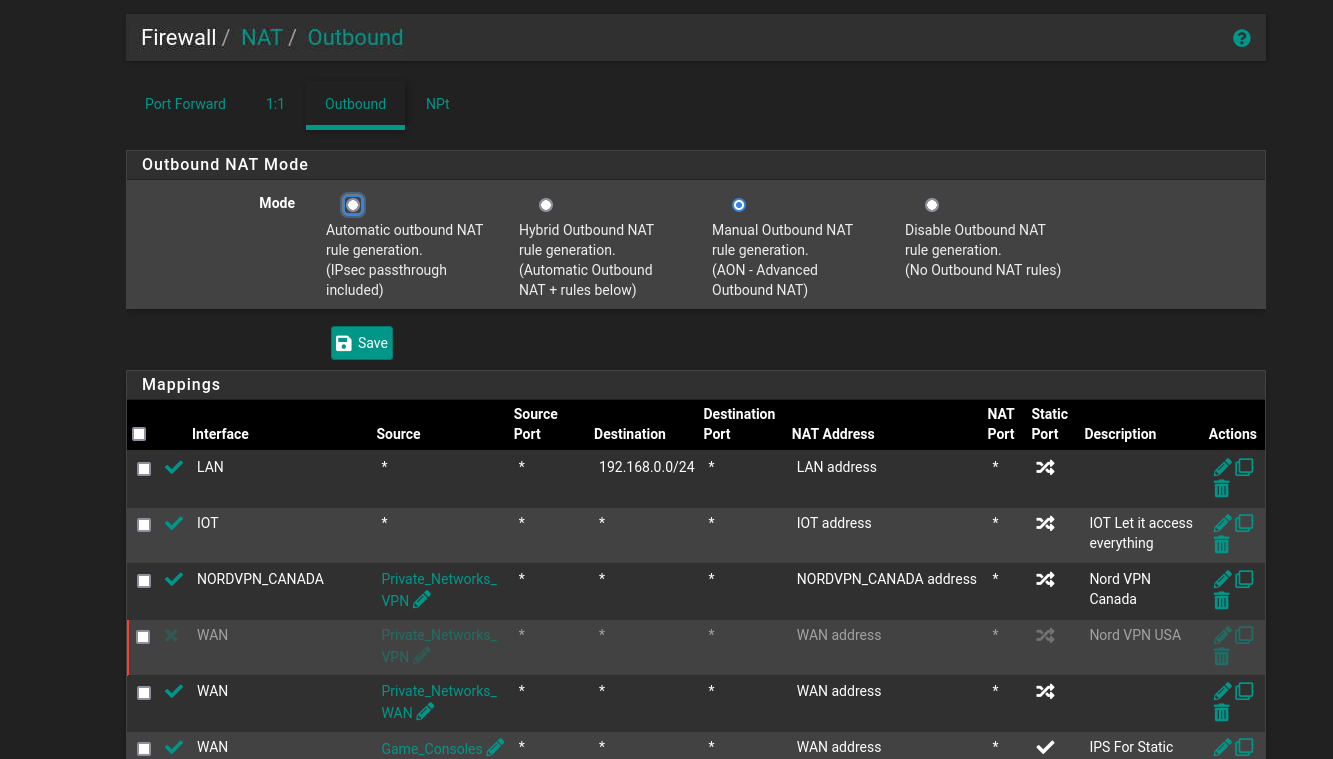Screen dimensions: 1333x759
Task: Switch to the NPt tab
Action: (437, 104)
